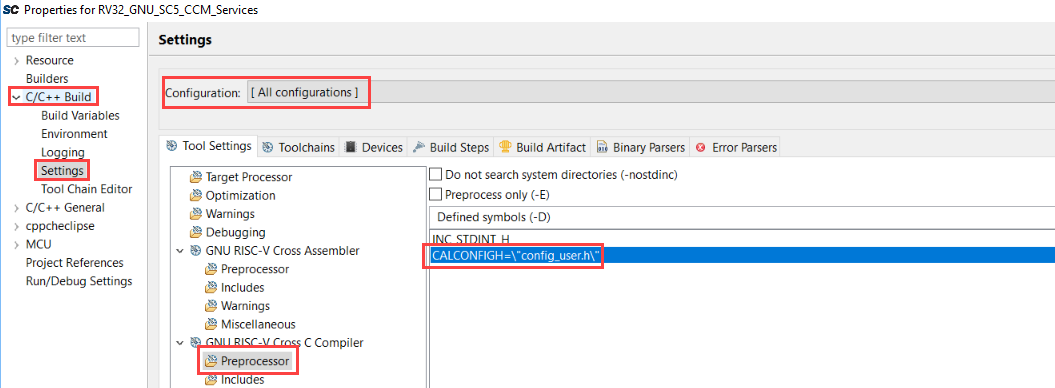Collapse the GNU RISC-V Cross C Compiler node
This screenshot has width=1055, height=388.
click(x=180, y=343)
